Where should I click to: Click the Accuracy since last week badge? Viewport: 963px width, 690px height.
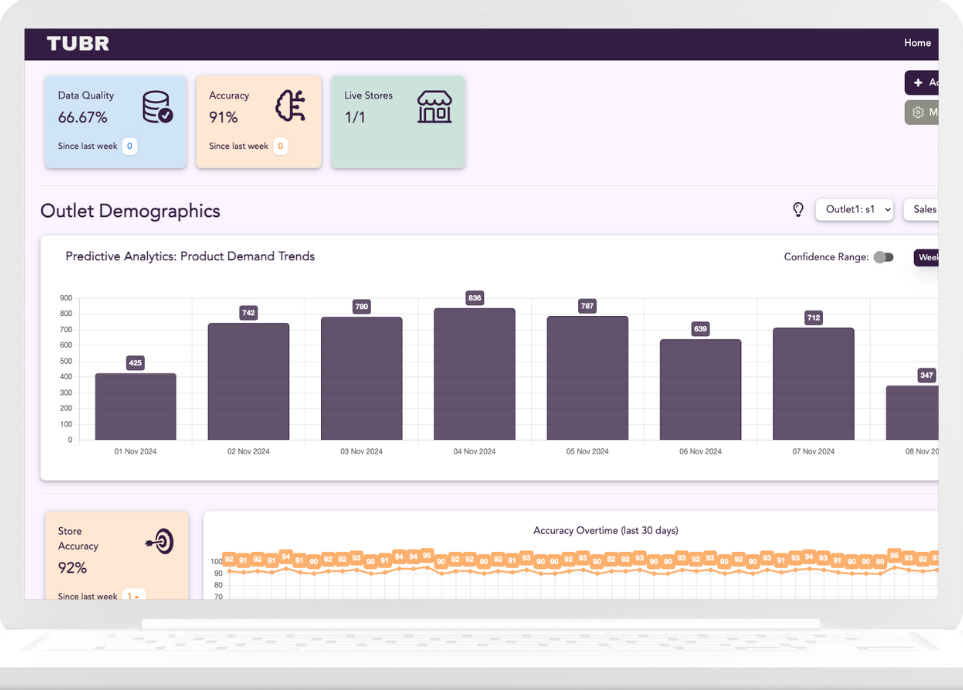click(280, 146)
